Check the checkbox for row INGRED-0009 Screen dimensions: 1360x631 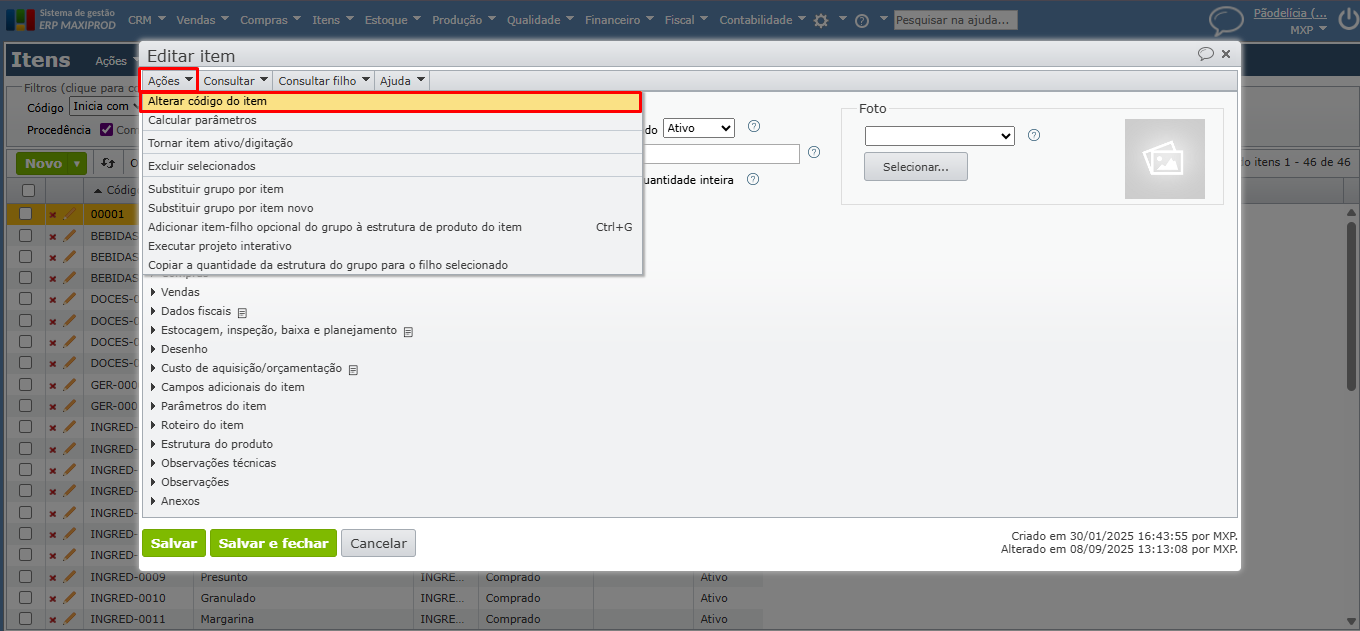pyautogui.click(x=26, y=577)
